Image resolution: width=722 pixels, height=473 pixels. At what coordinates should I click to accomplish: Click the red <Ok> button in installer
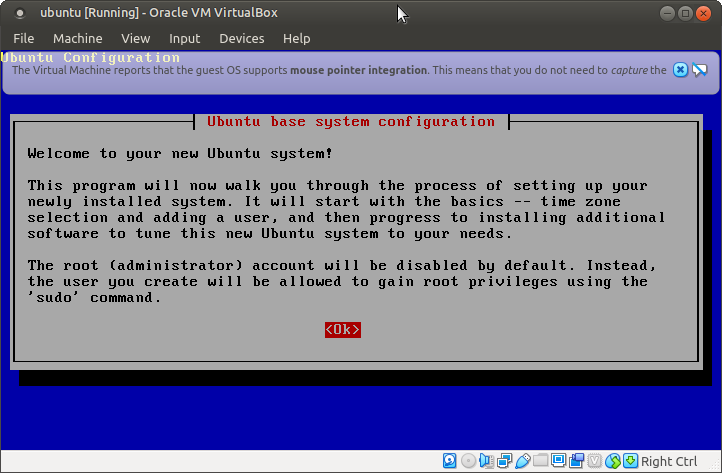(x=343, y=329)
